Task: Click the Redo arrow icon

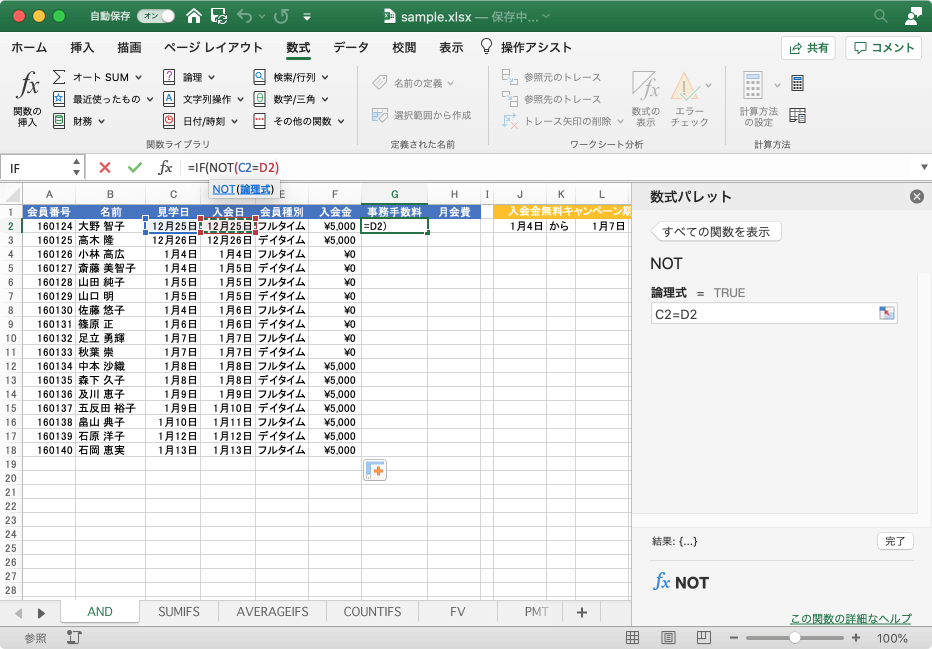Action: click(x=281, y=16)
